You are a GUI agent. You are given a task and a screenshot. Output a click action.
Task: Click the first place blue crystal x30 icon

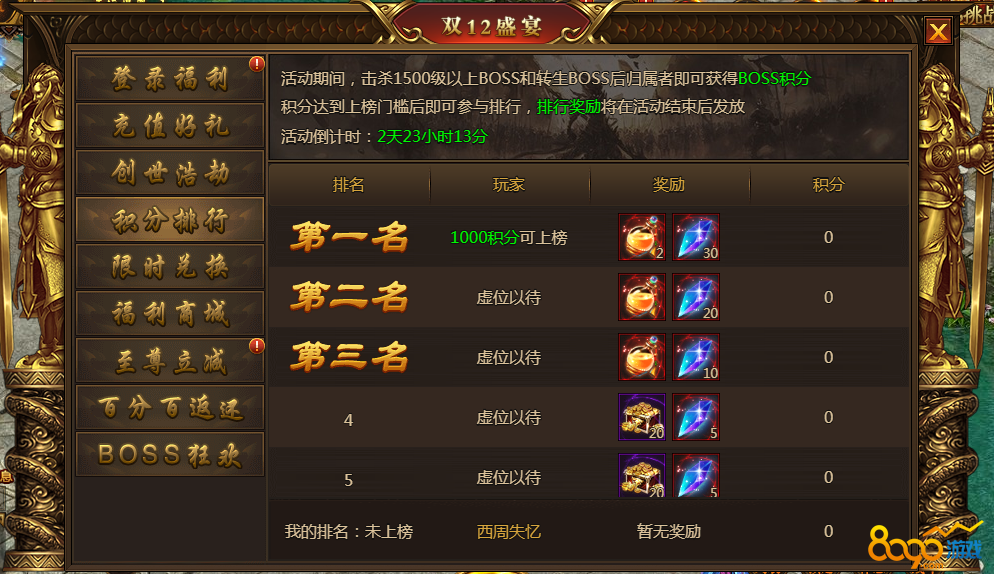coord(695,237)
